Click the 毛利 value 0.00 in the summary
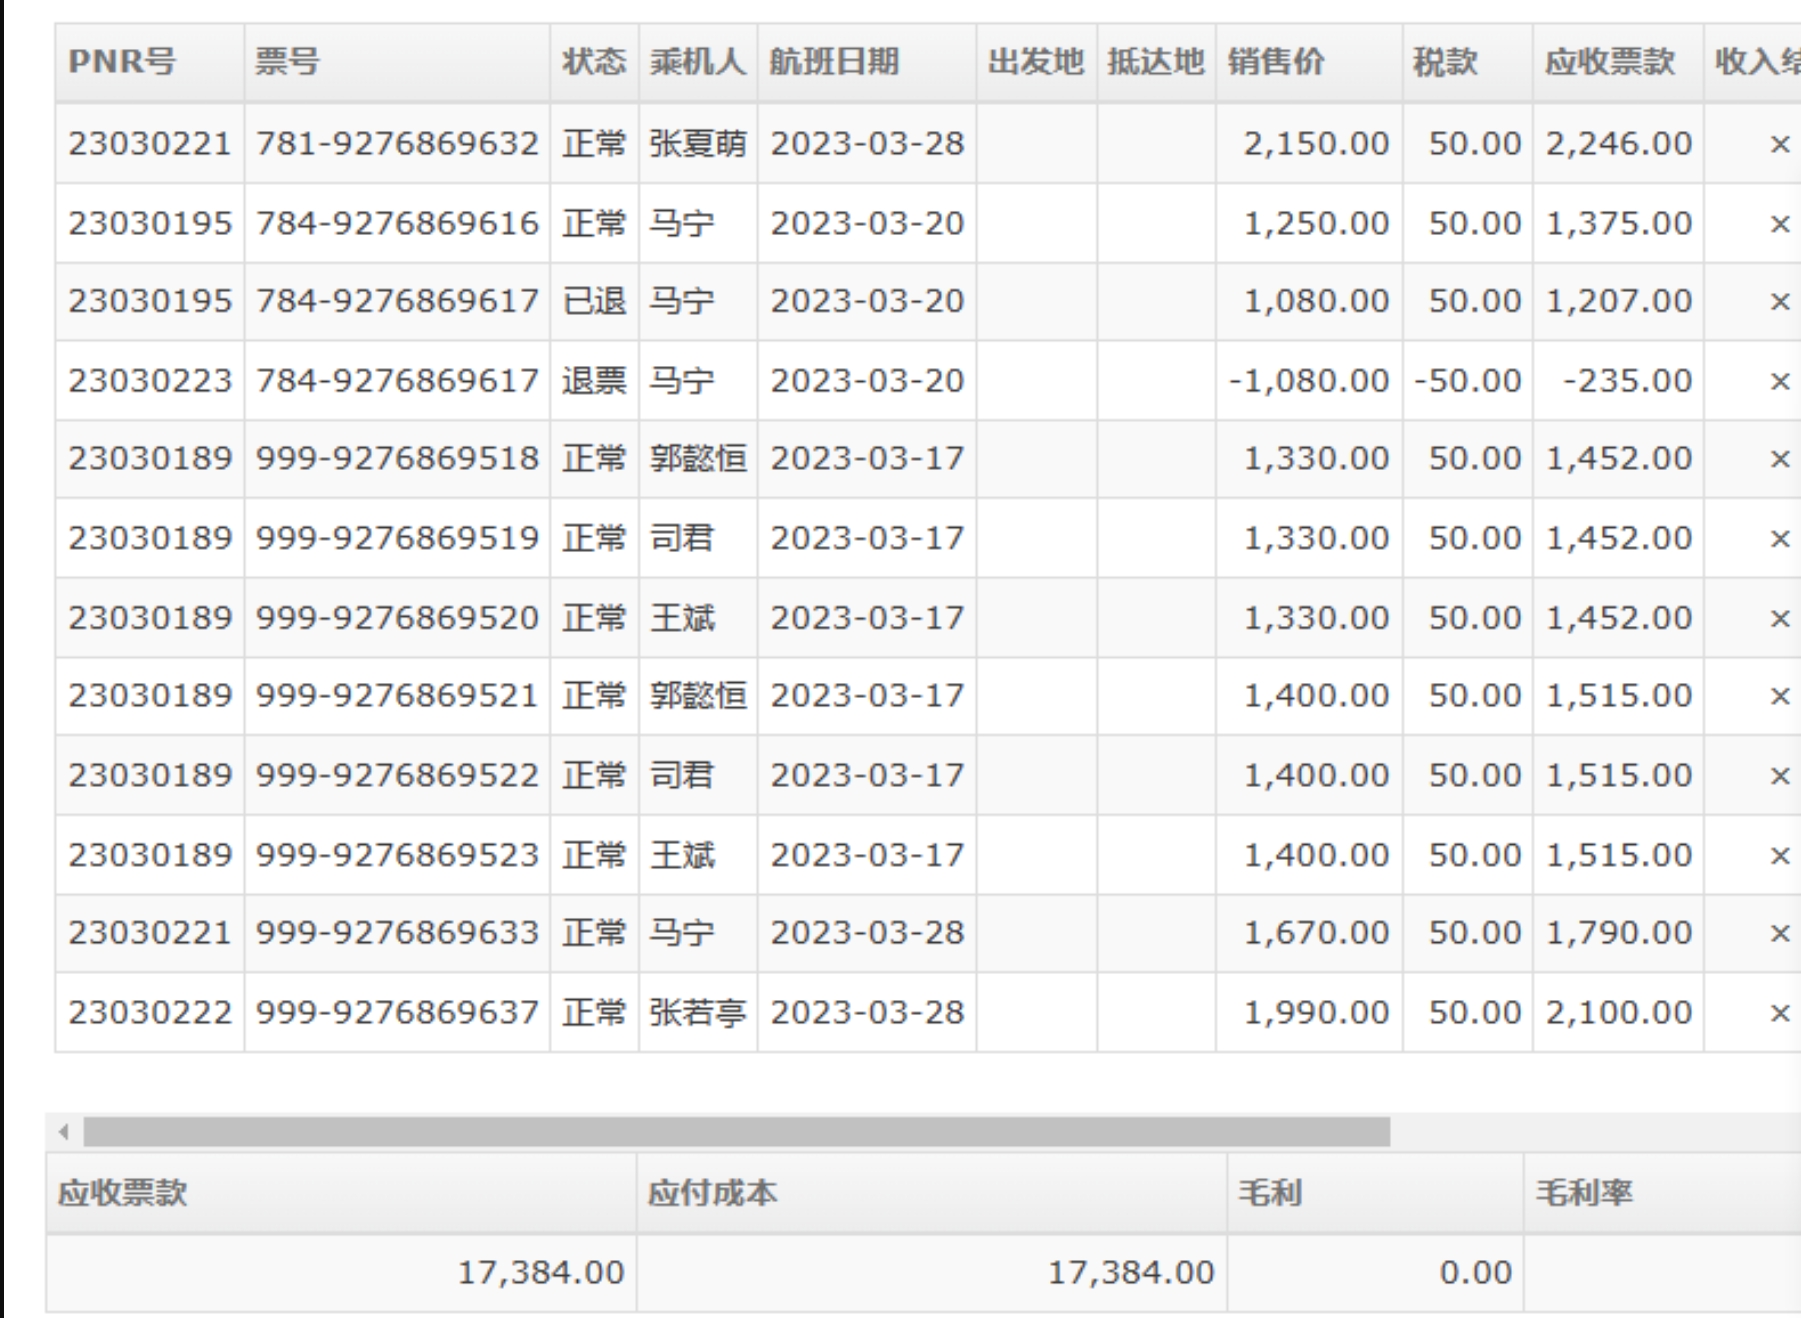This screenshot has height=1318, width=1801. point(1475,1272)
